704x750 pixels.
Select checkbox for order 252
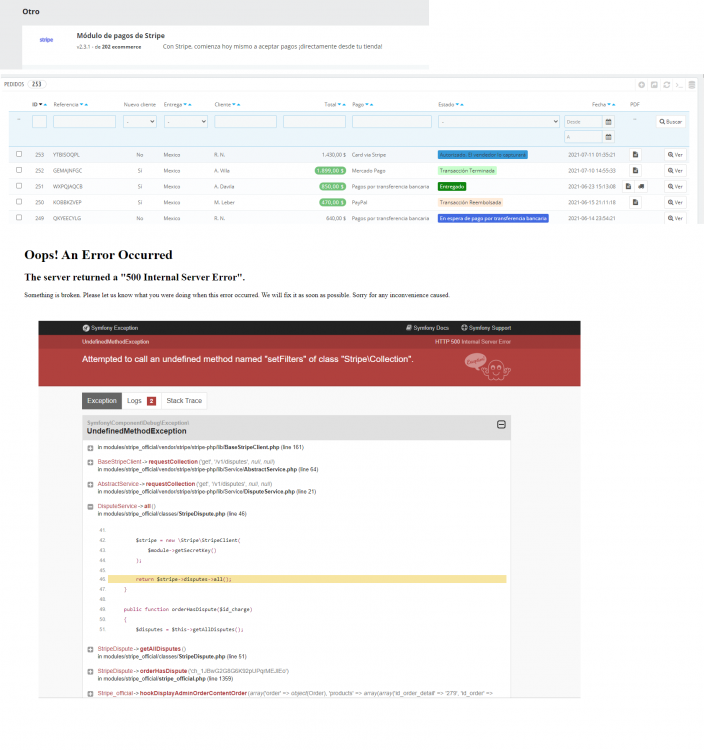point(19,170)
